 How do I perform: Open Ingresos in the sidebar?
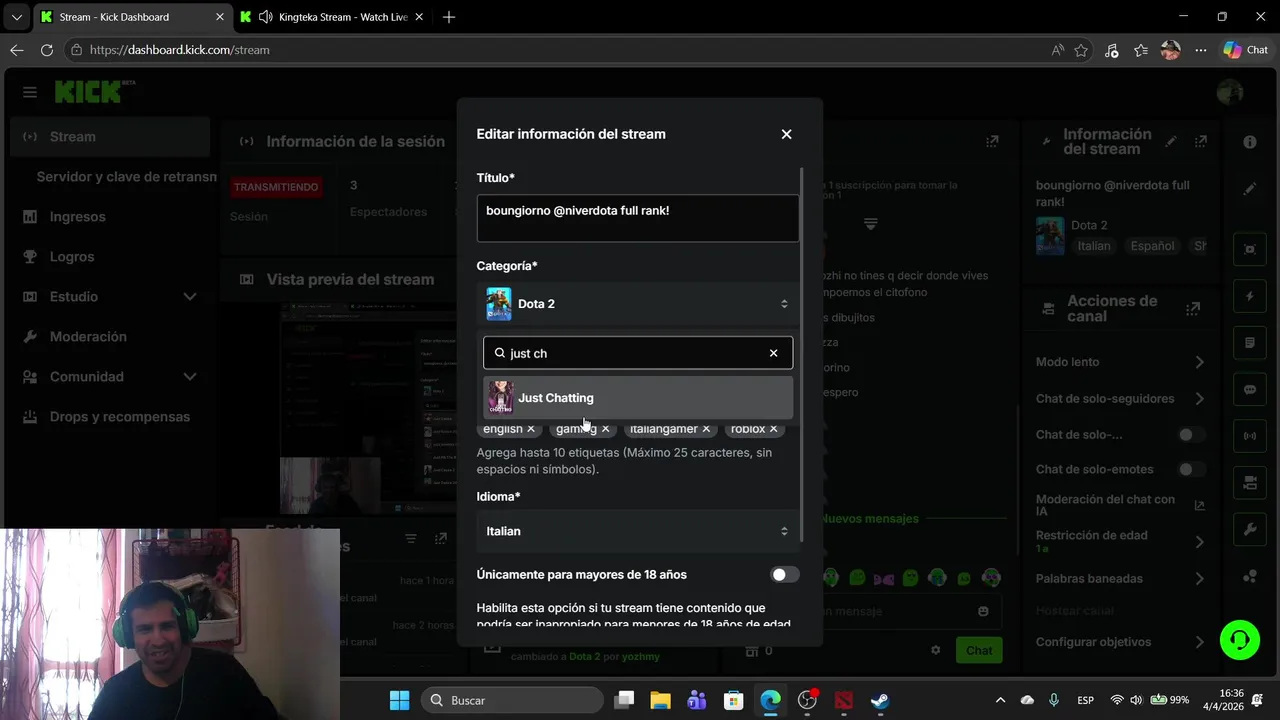pyautogui.click(x=110, y=216)
